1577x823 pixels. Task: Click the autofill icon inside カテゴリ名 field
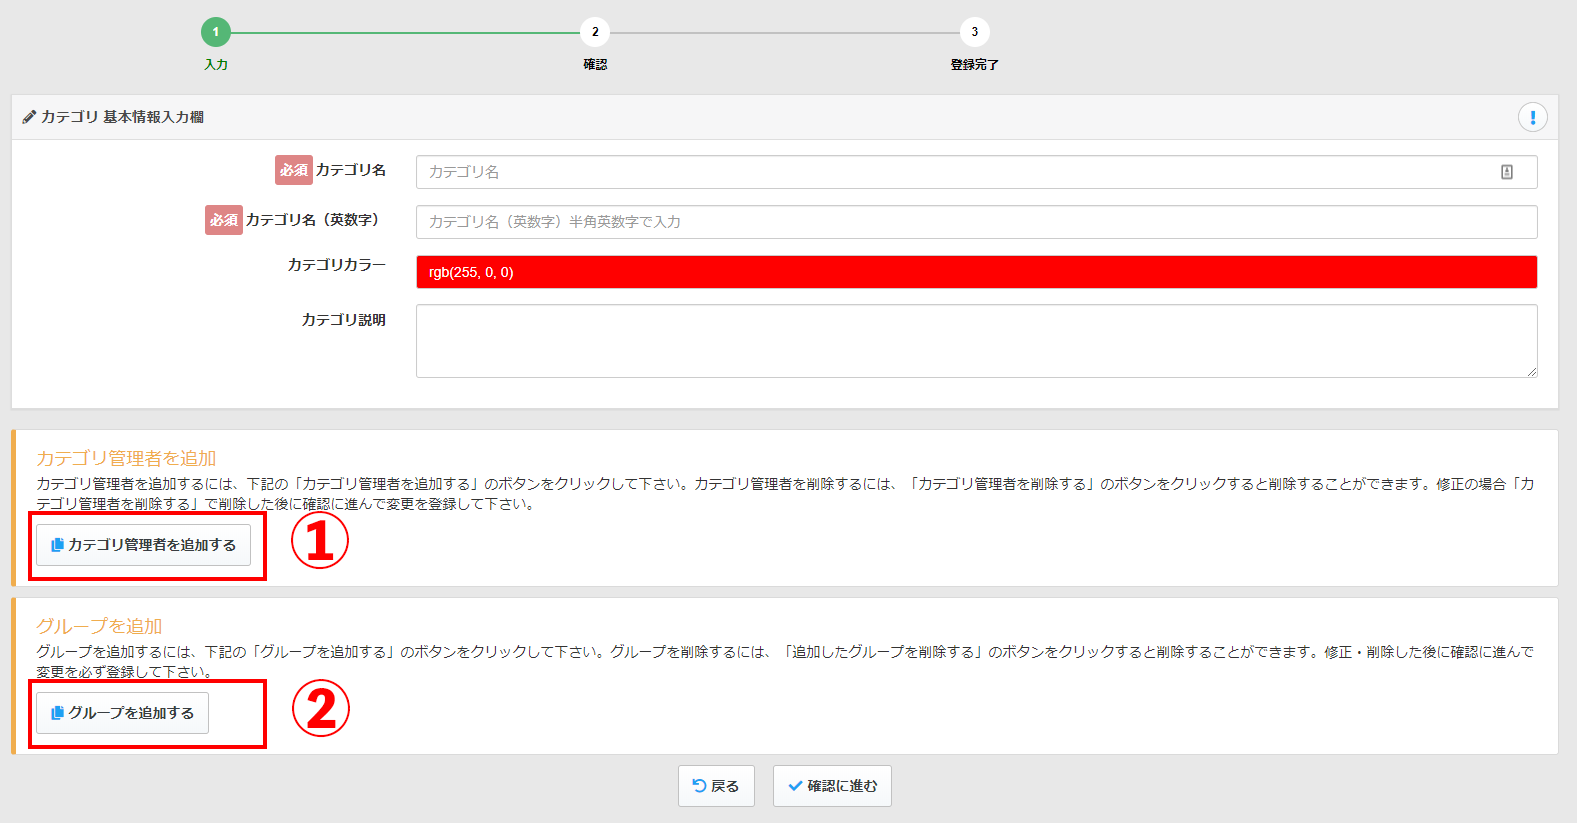(x=1506, y=172)
